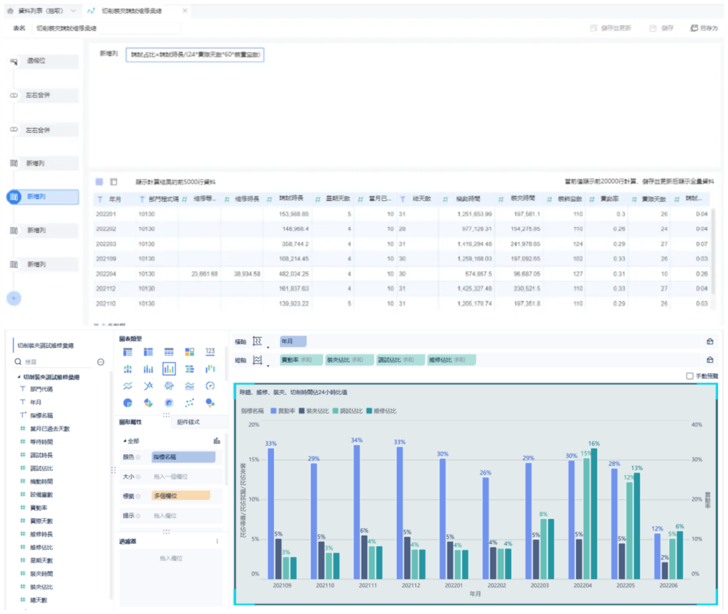Click the blue plus add-step button
The image size is (728, 614).
(x=14, y=298)
